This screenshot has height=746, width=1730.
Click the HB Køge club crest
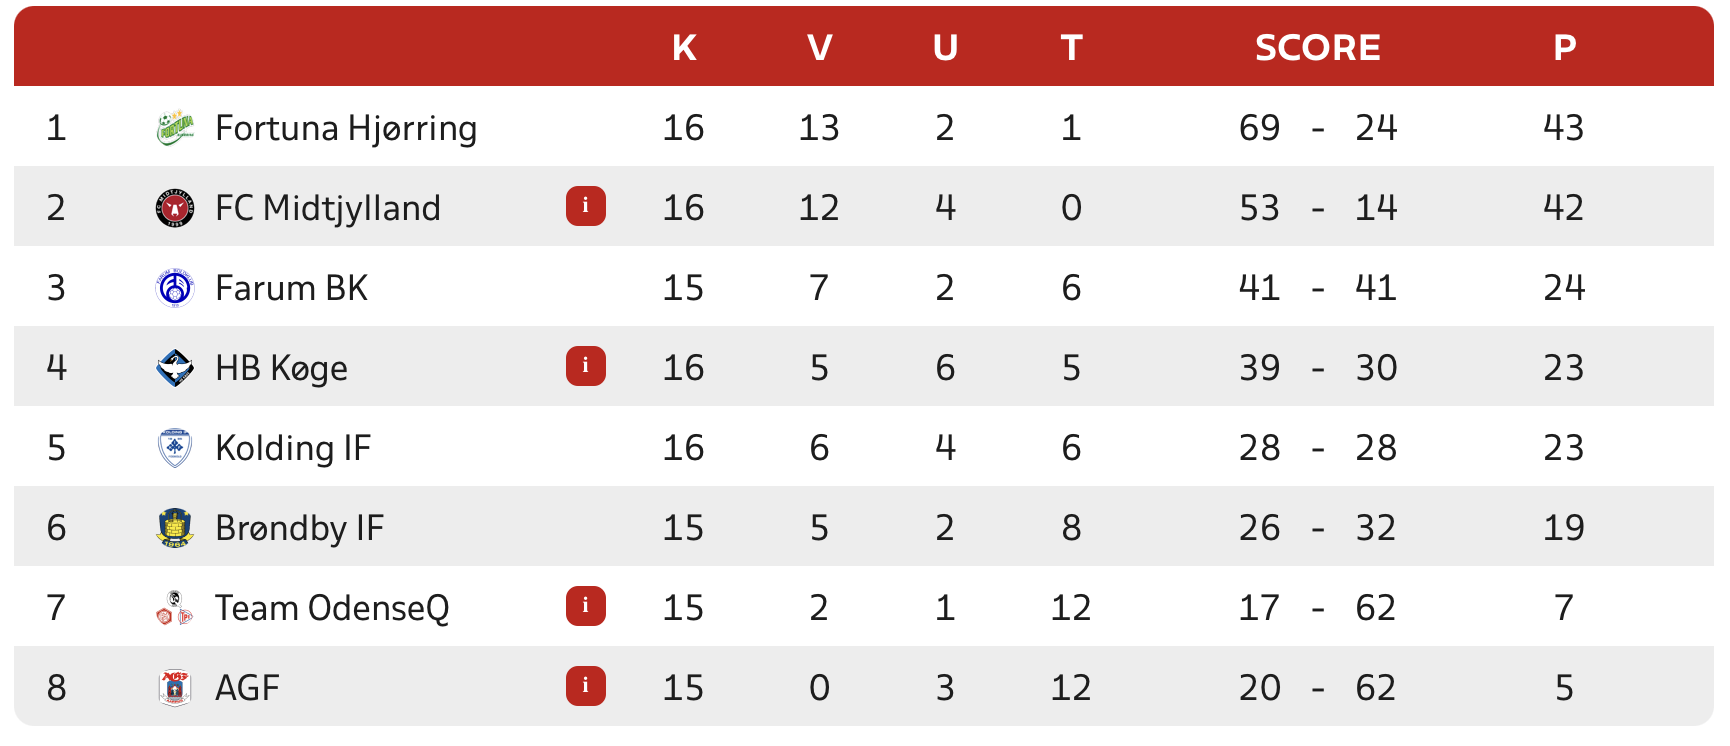(175, 368)
